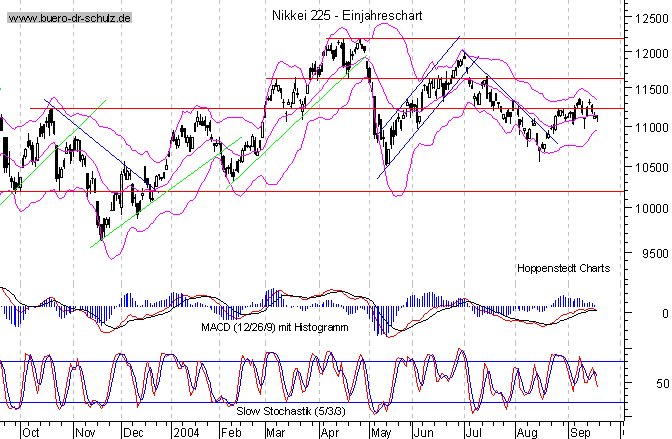Click the 12500 price axis label
672x439 pixels.
pos(647,16)
